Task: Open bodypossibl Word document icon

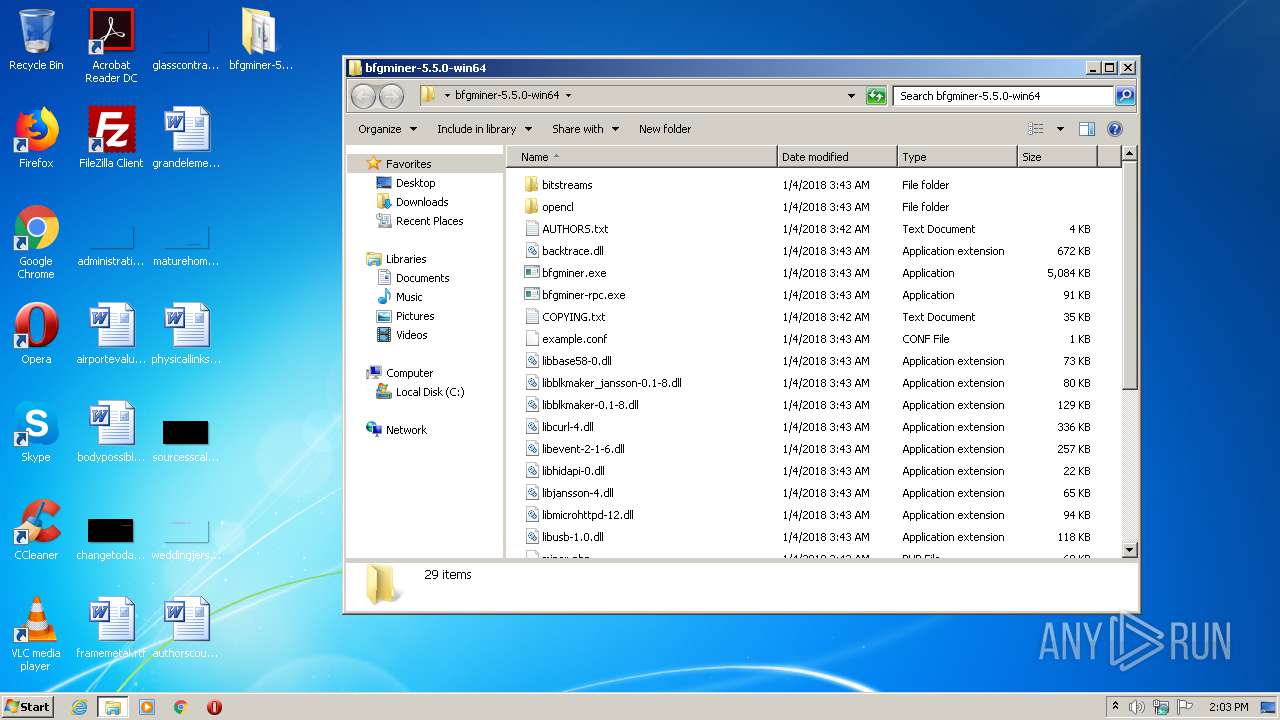Action: click(x=111, y=432)
